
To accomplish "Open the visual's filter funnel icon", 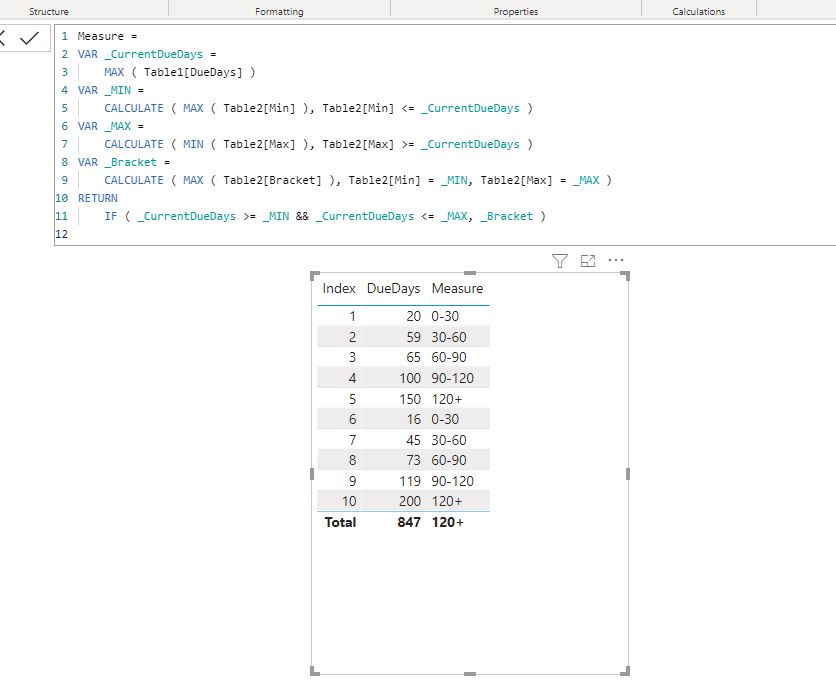I will [x=559, y=261].
